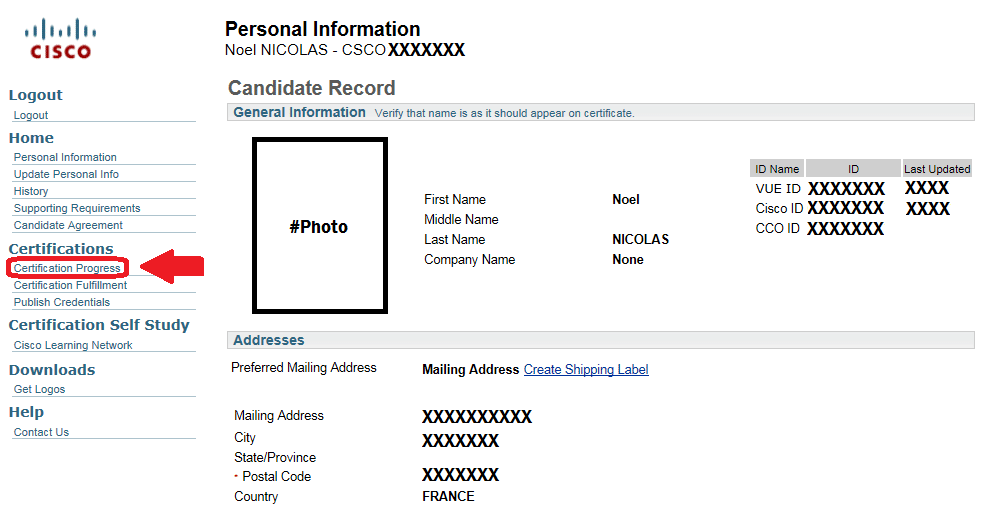Open Update Personal Info
This screenshot has height=515, width=988.
(66, 174)
